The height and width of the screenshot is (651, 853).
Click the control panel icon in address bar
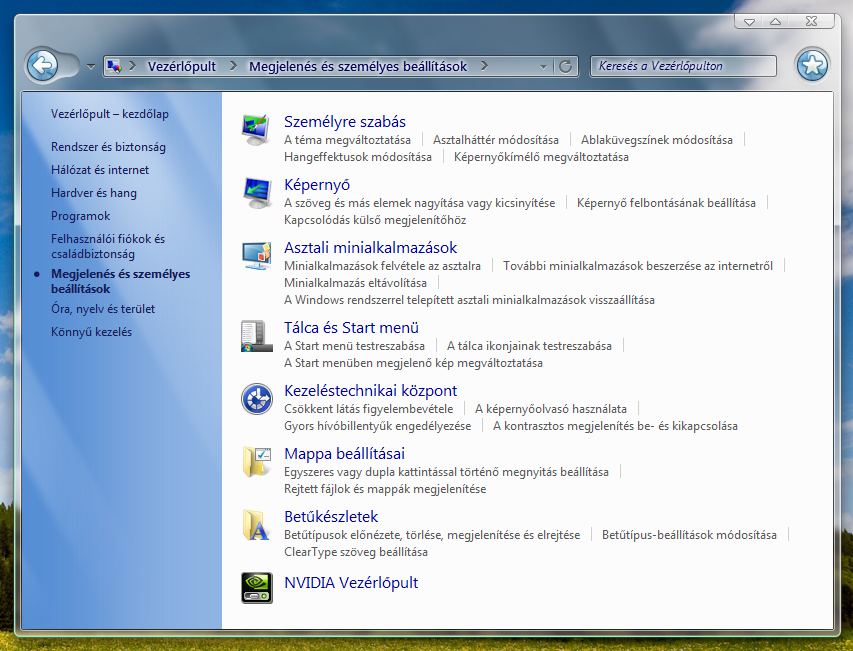(x=114, y=66)
